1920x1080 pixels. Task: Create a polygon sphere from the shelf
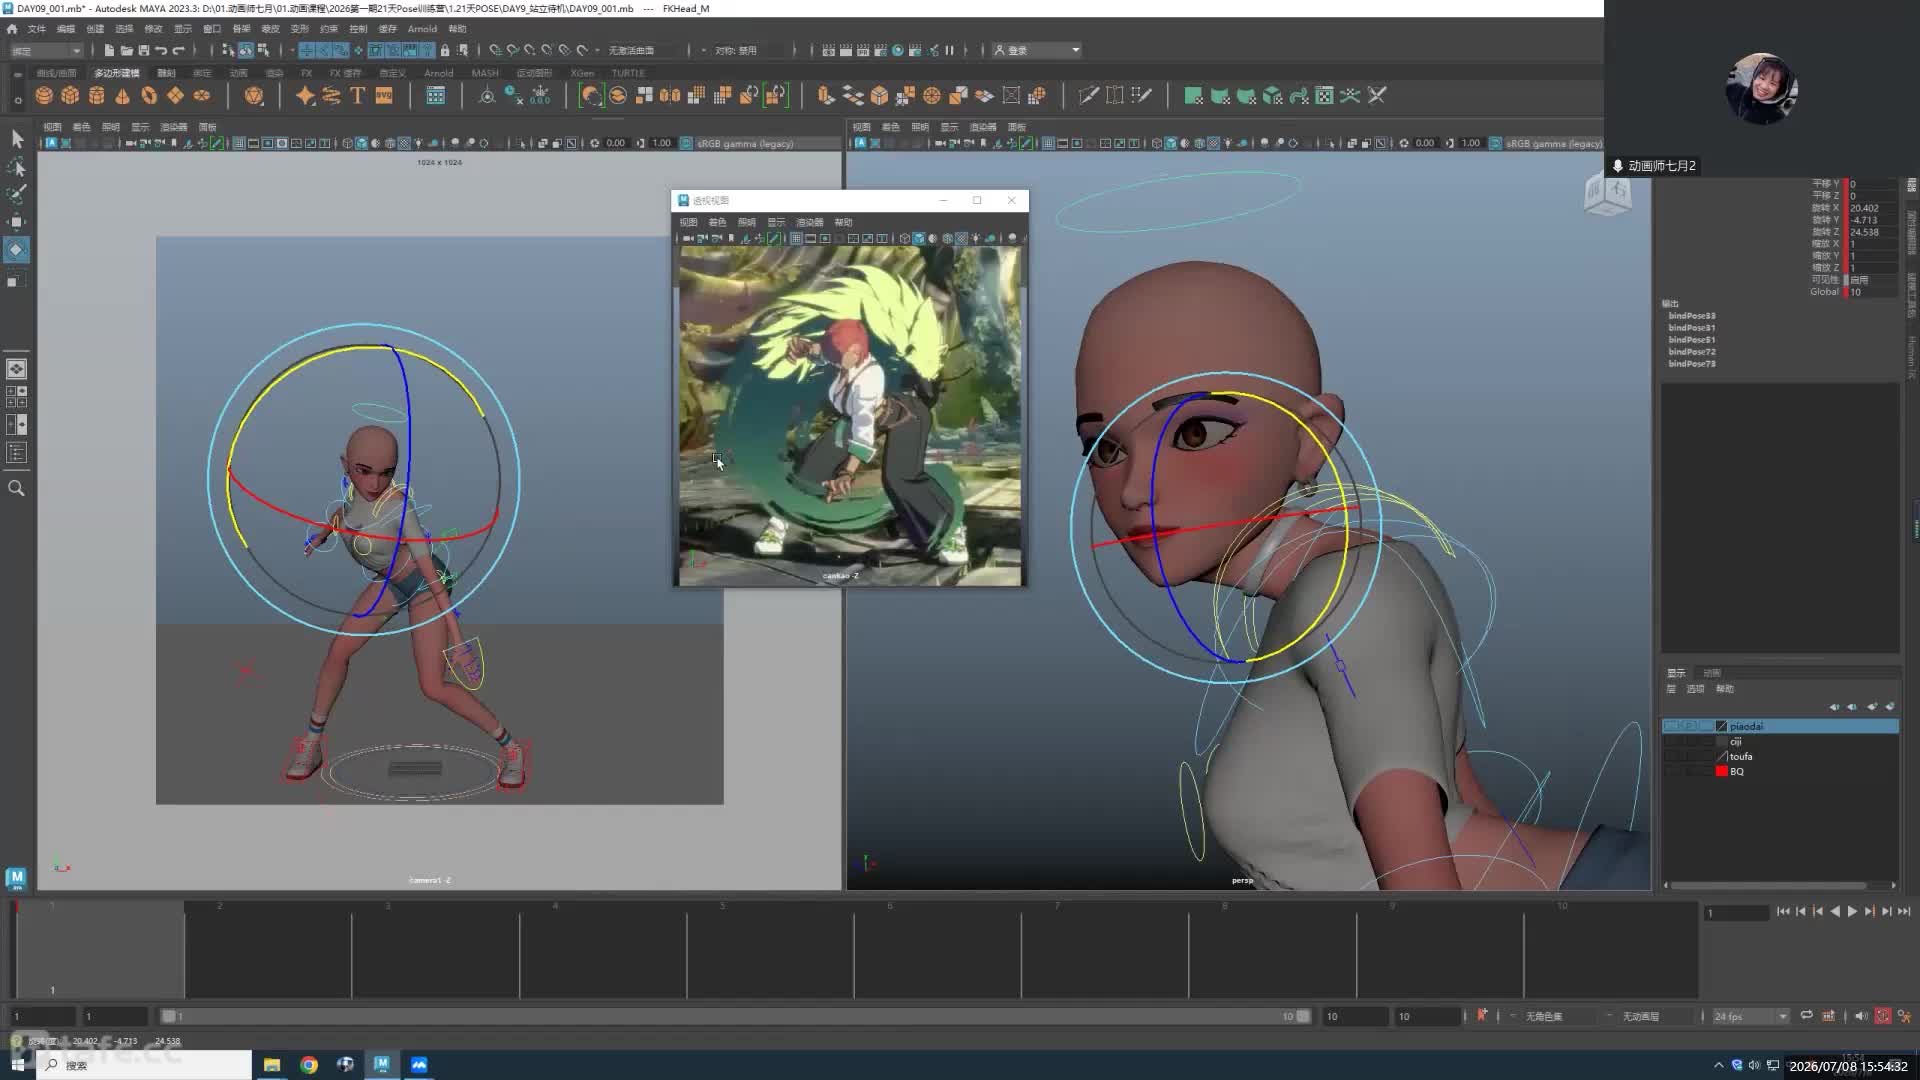(x=44, y=95)
